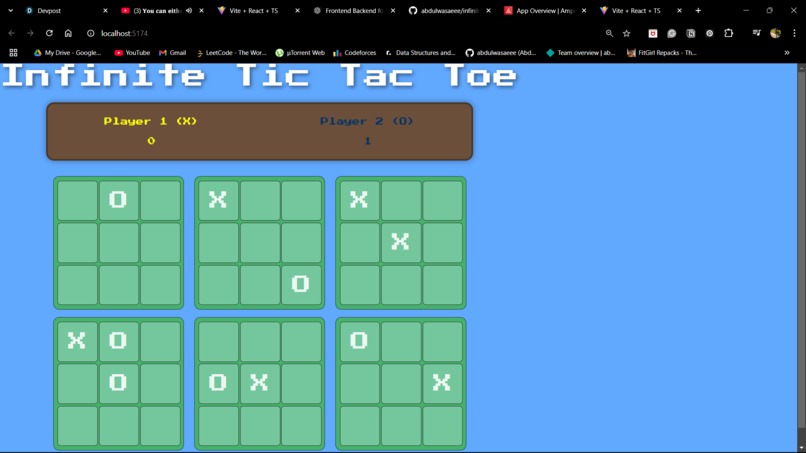Open the Extensions puzzle icon
This screenshot has height=453, width=806.
click(728, 33)
